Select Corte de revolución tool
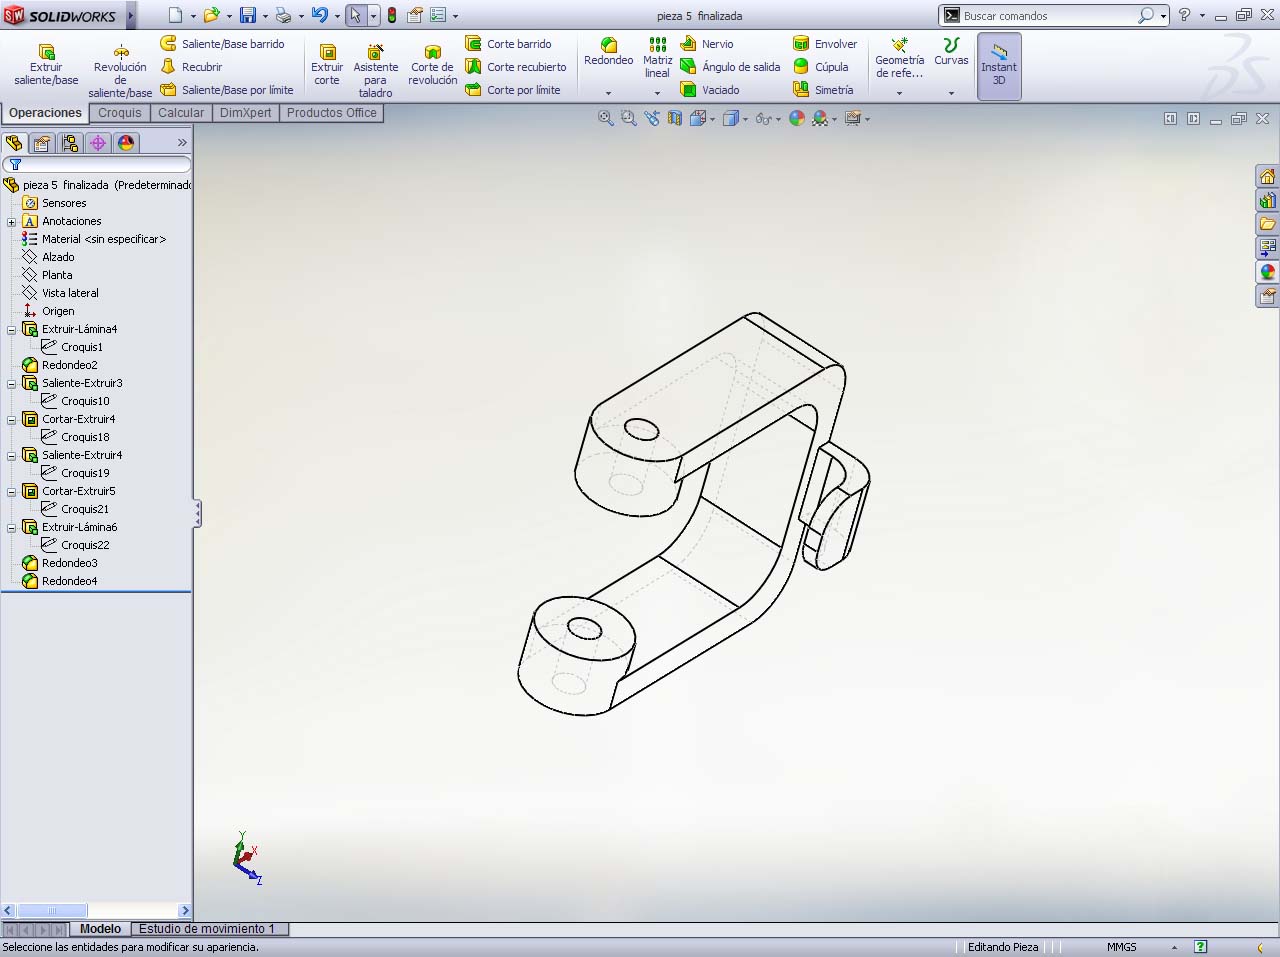Screen dimensions: 1280x957 [x=432, y=65]
